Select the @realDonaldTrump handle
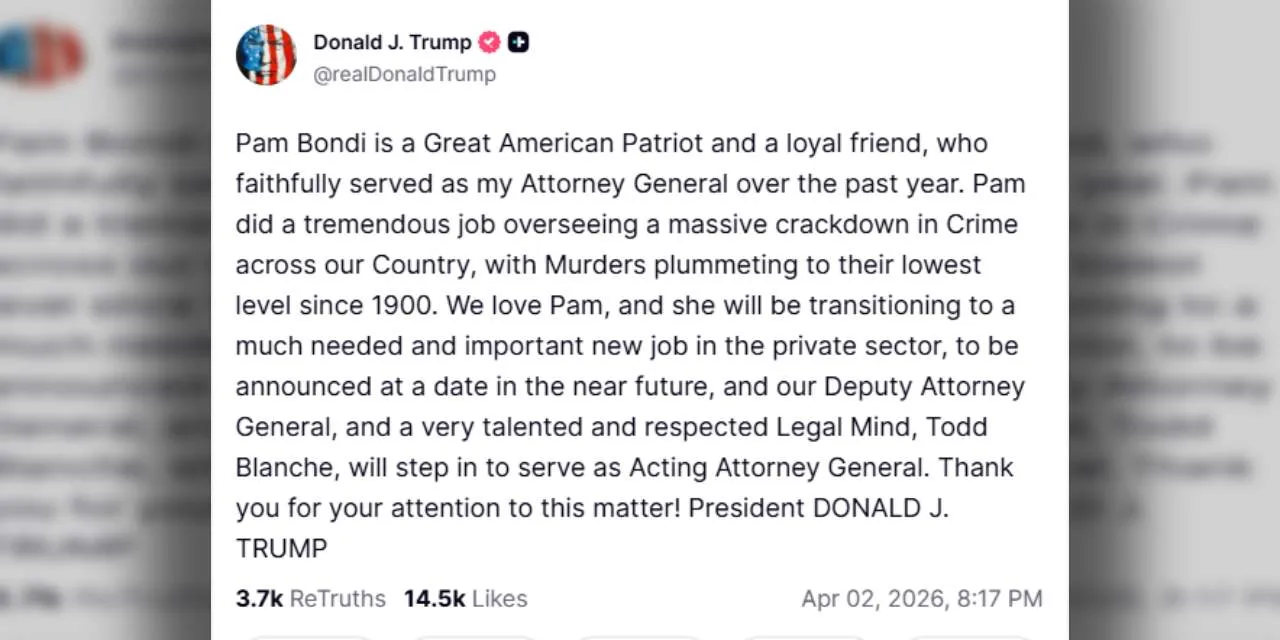 point(404,74)
